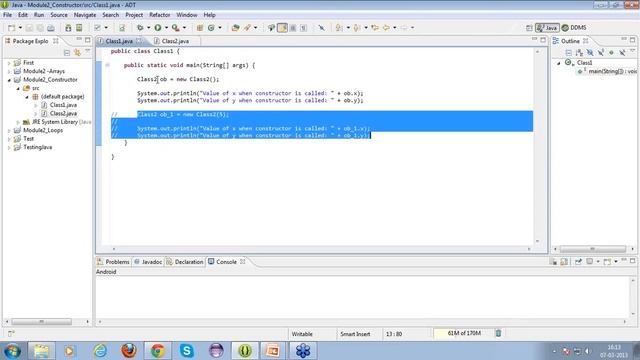Open the Android SDK Manager icon
Screen dimensions: 640x360
[68, 28]
